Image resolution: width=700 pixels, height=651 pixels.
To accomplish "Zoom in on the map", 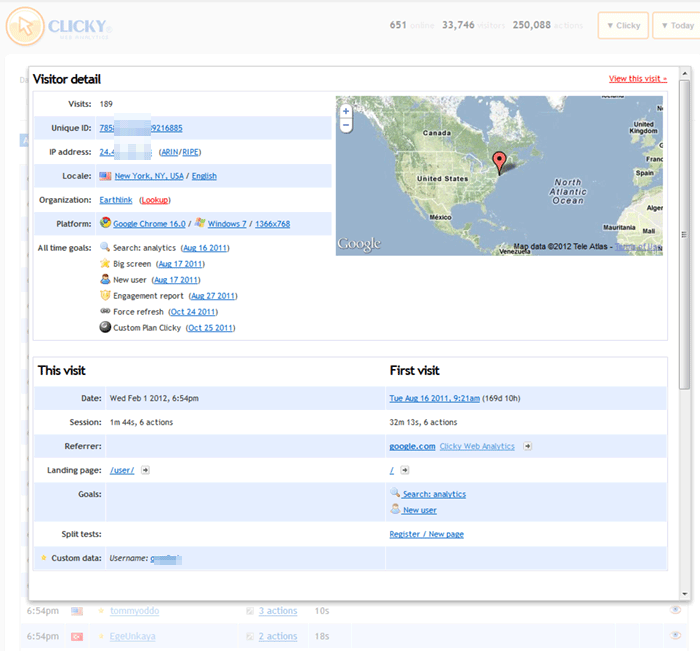I will [x=346, y=111].
